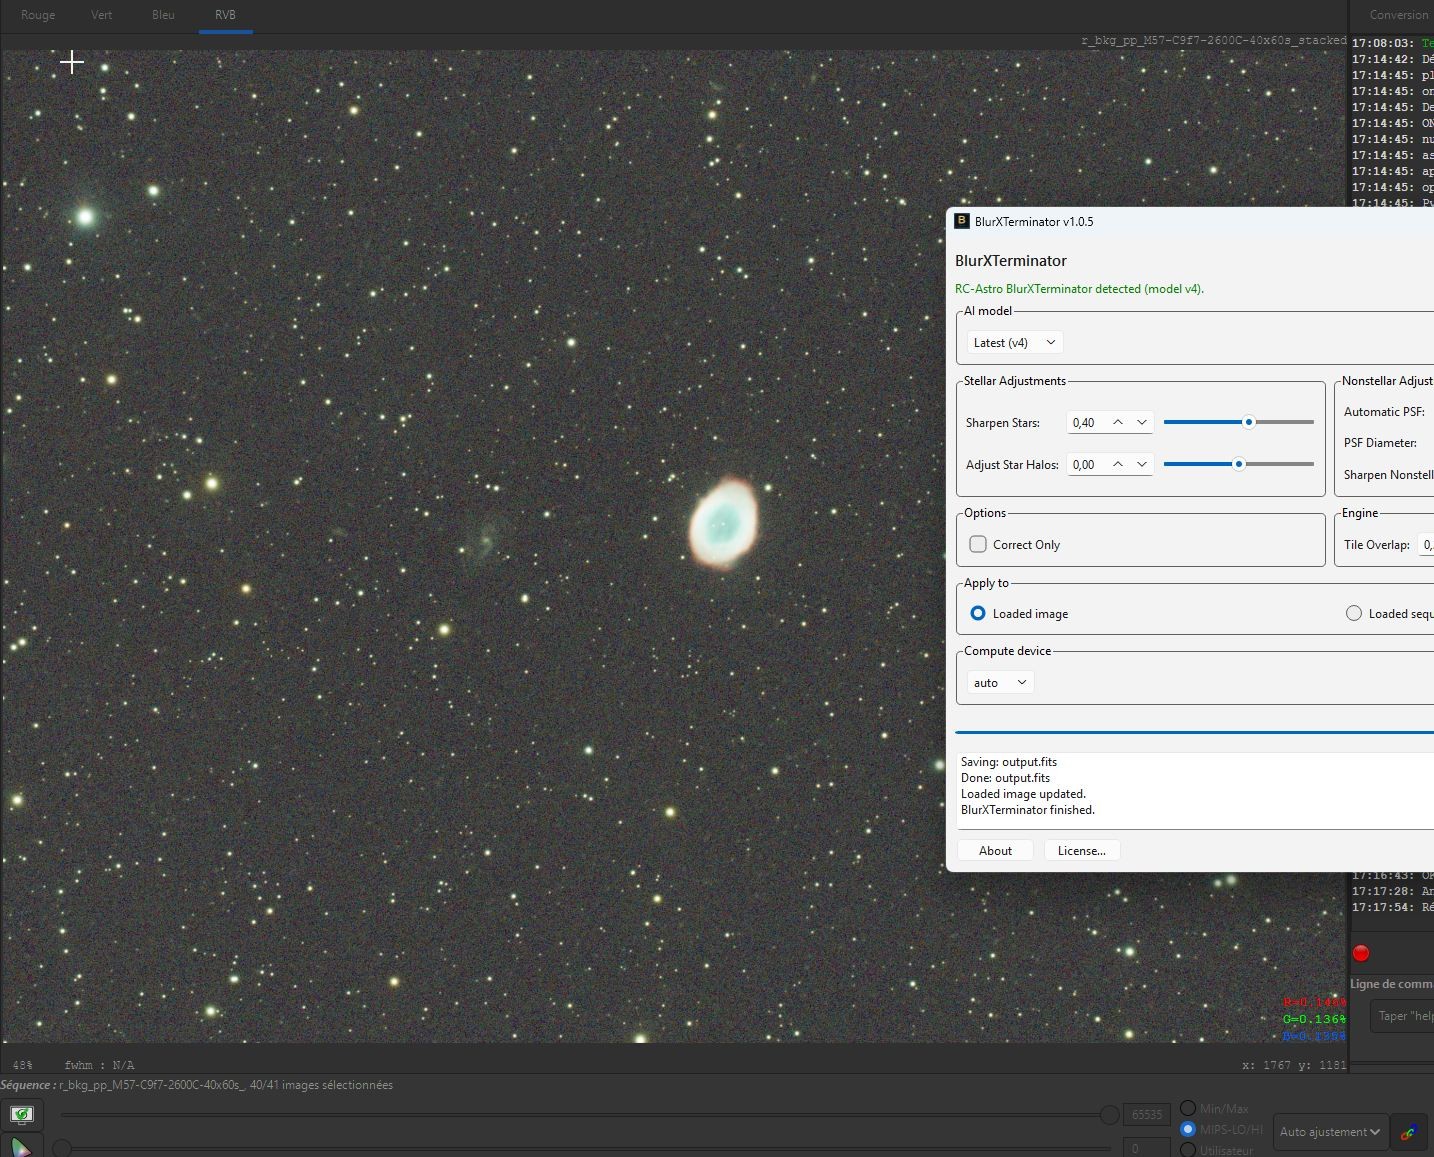
Task: Decrease Sharpen Stars with down arrow
Action: pos(1142,423)
